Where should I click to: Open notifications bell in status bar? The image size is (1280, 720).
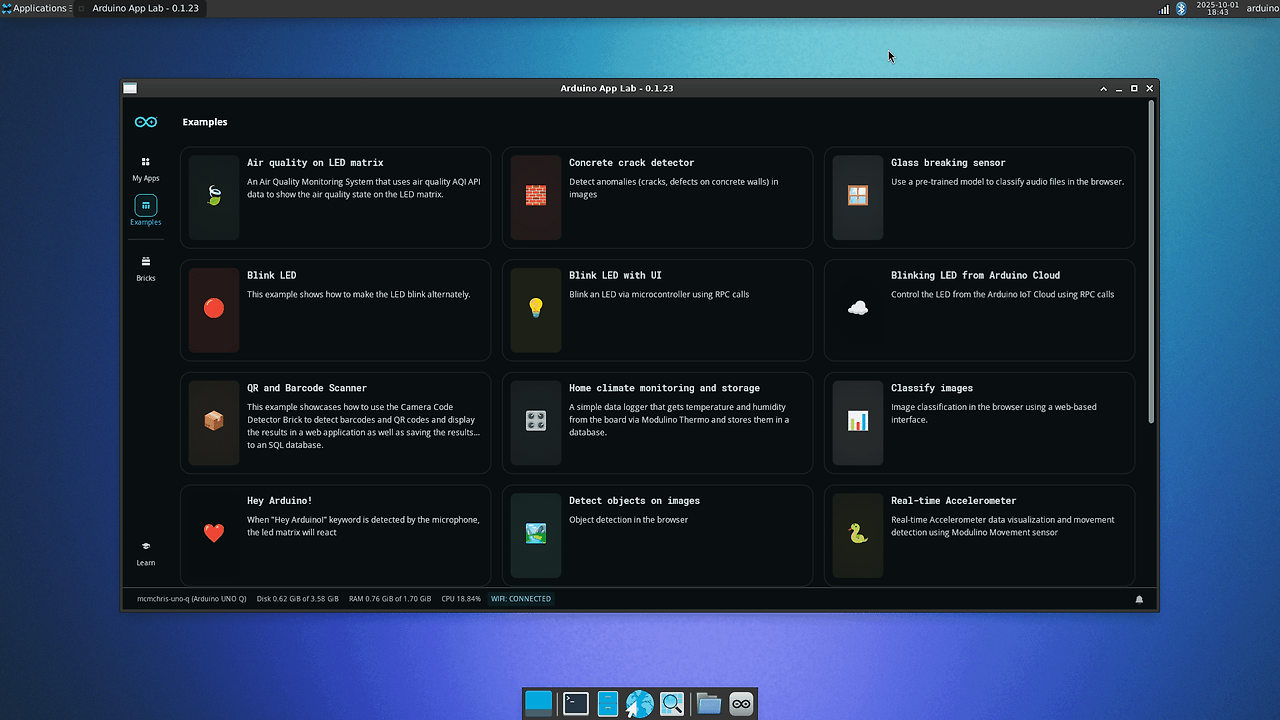[1139, 599]
